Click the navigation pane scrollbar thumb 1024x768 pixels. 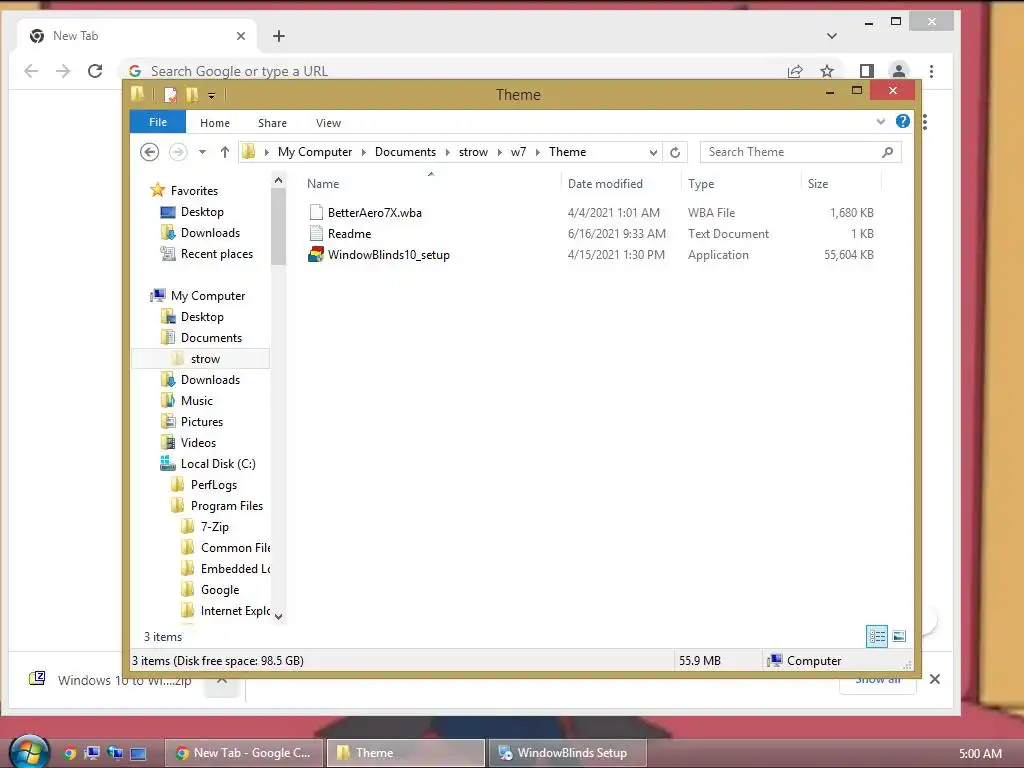279,227
